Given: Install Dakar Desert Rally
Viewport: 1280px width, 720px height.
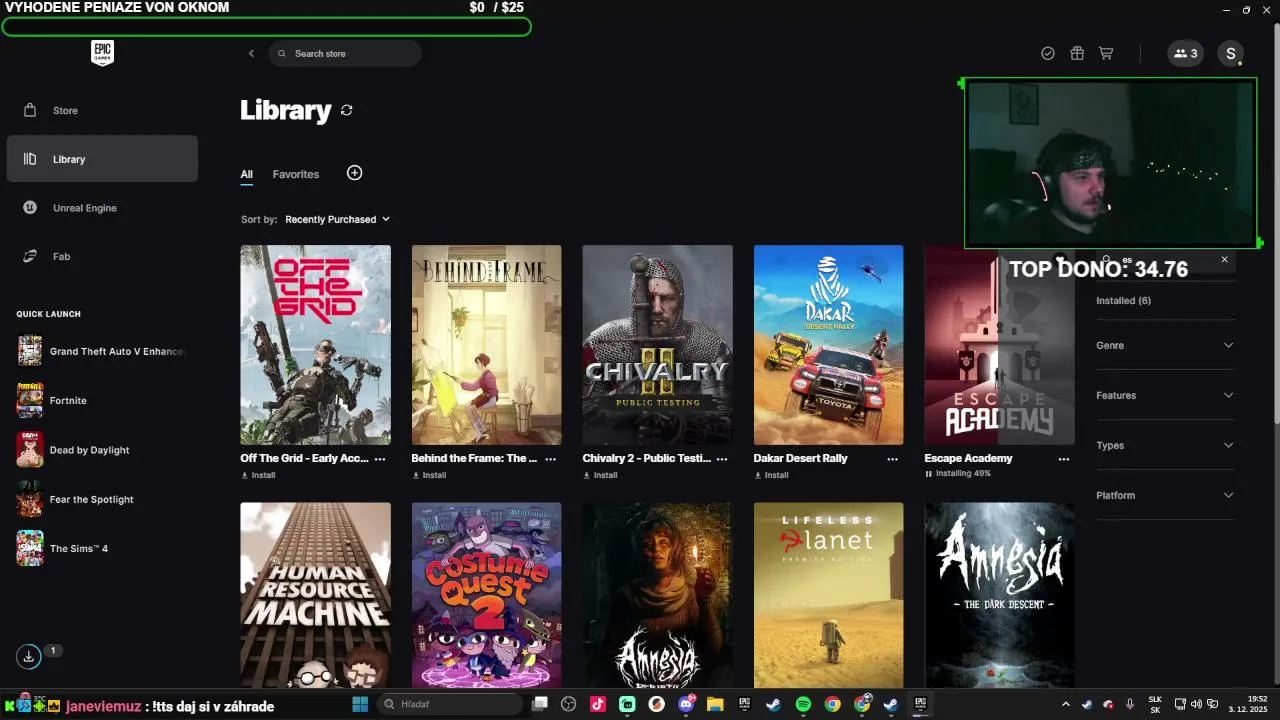Looking at the screenshot, I should (771, 475).
